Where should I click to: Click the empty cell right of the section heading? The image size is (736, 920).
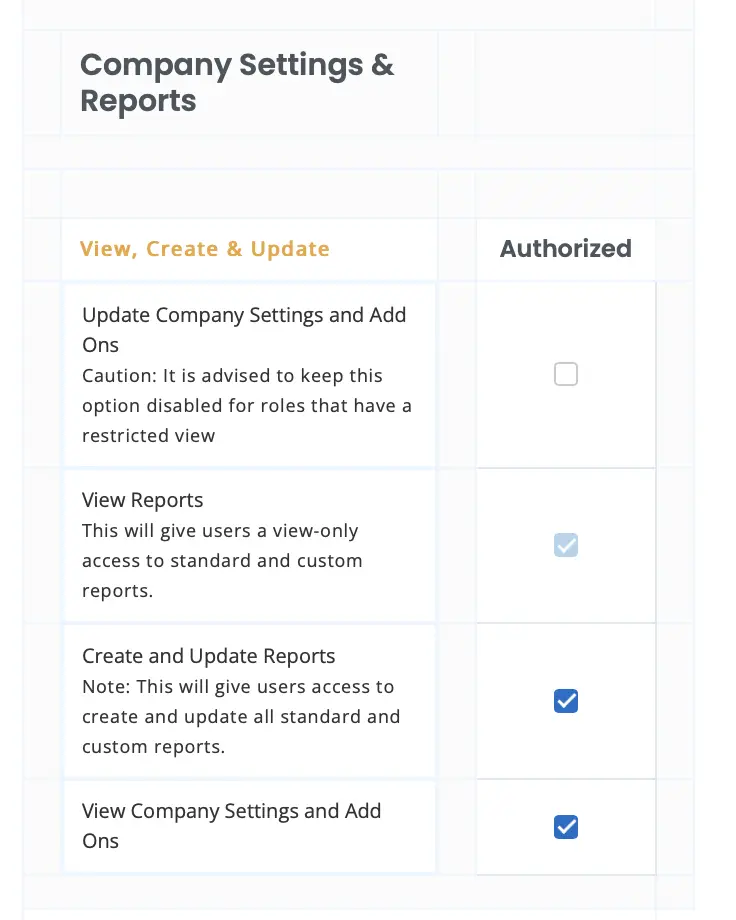click(x=565, y=83)
